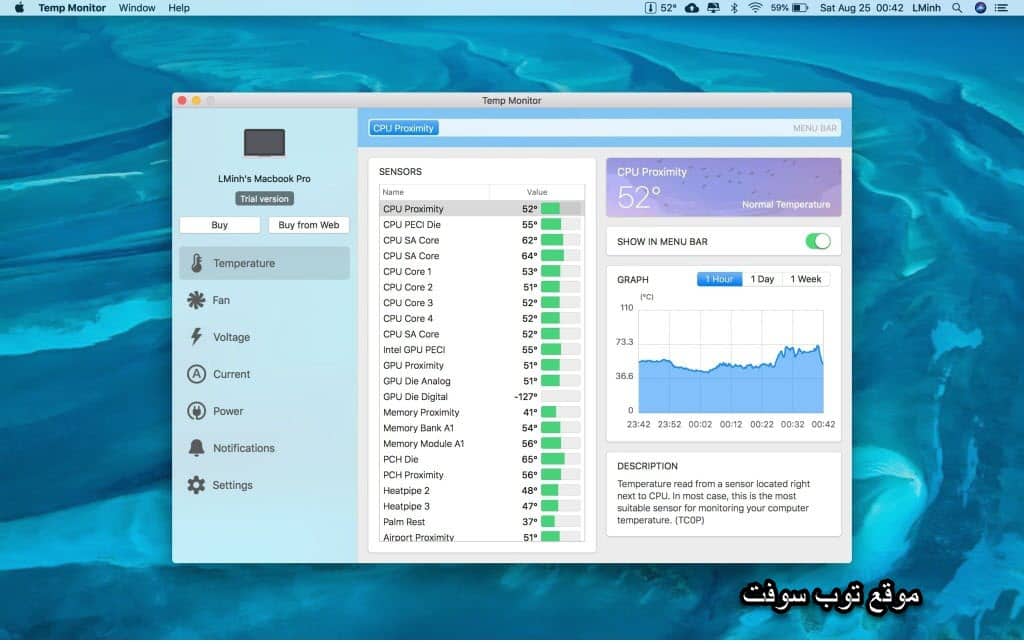Click the menu bar items field
The image size is (1024, 644).
(x=605, y=128)
